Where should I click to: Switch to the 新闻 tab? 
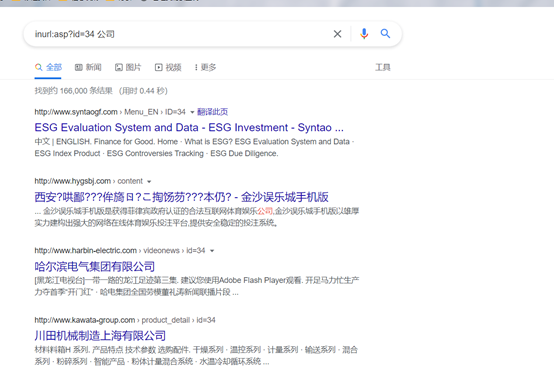88,67
